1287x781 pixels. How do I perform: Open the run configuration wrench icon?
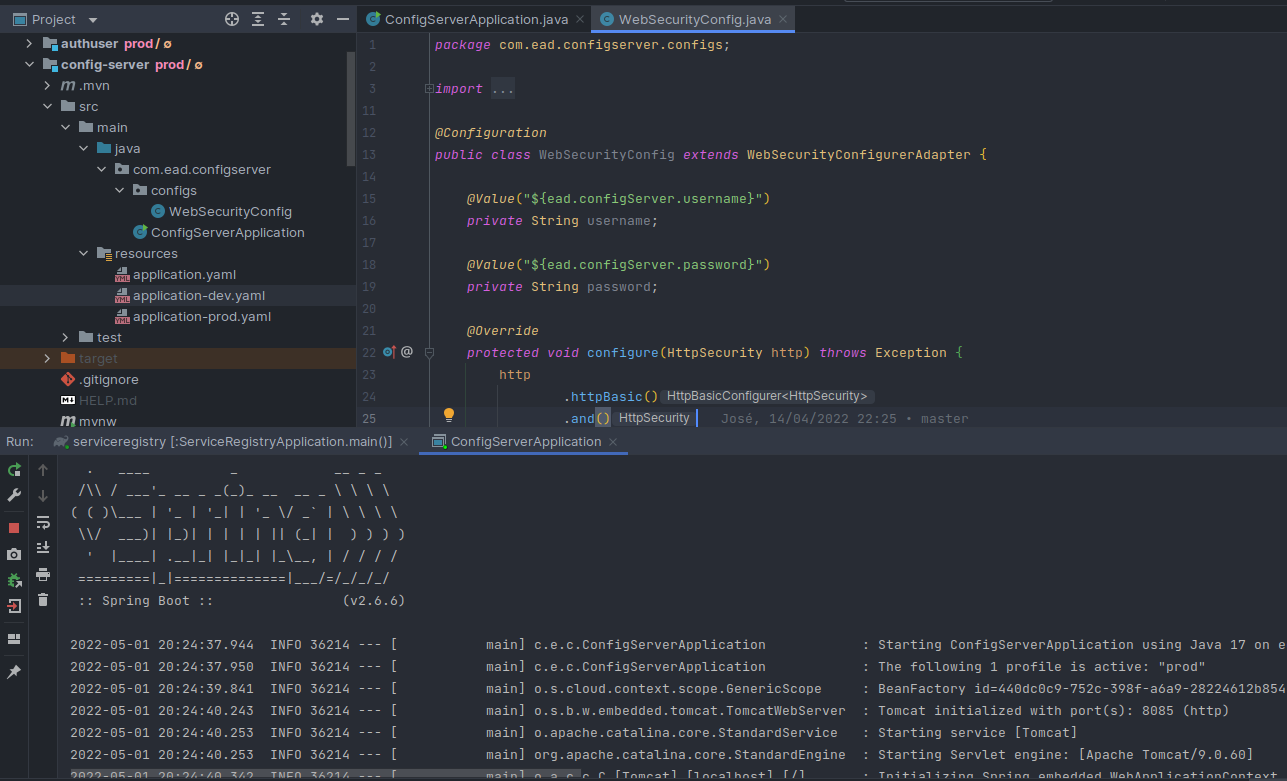coord(14,495)
